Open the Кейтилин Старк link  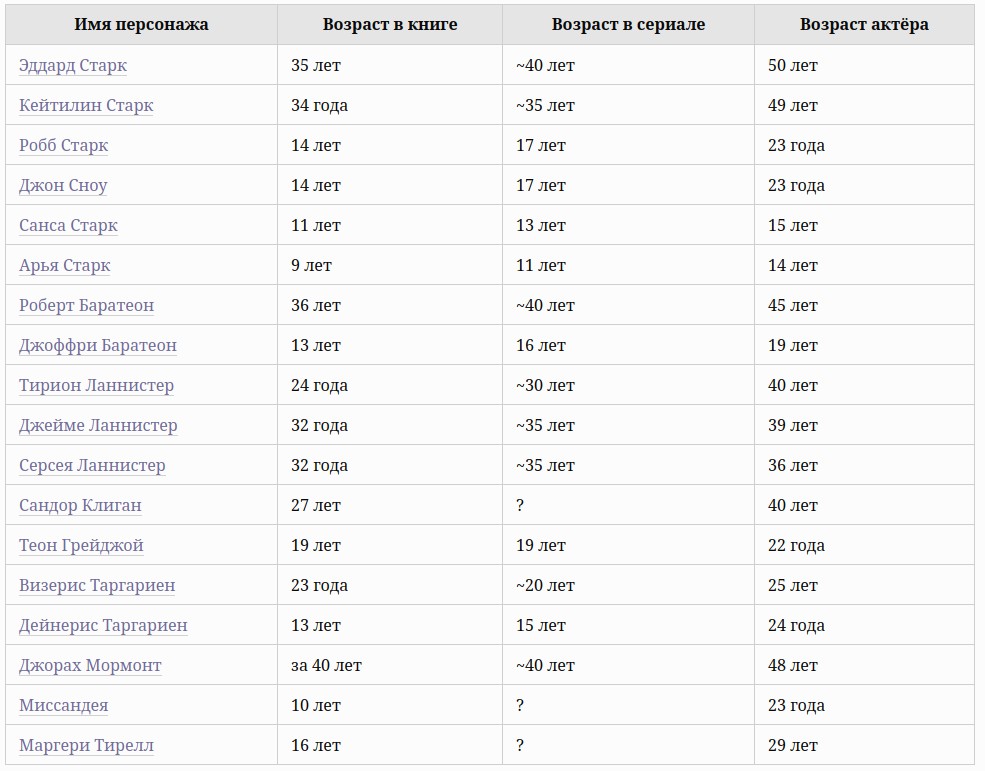point(86,106)
